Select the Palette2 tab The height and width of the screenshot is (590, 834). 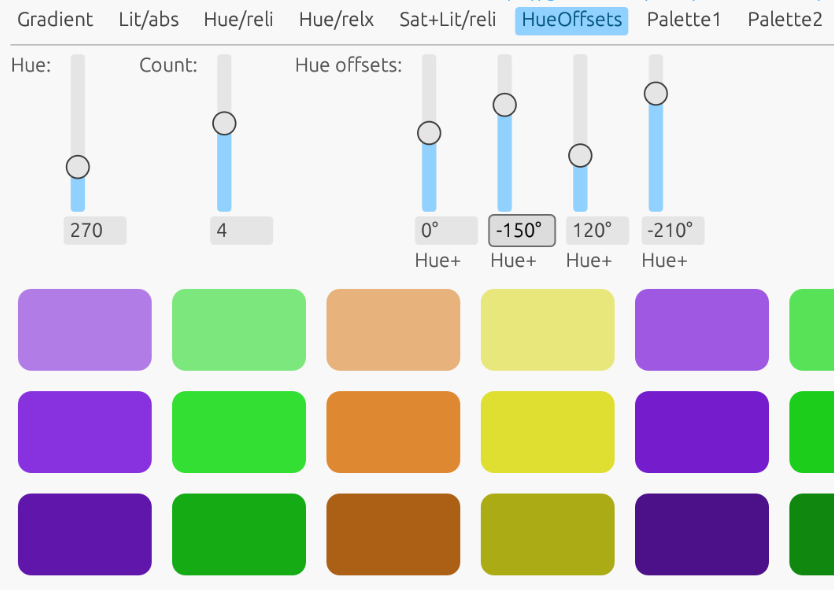tap(785, 20)
